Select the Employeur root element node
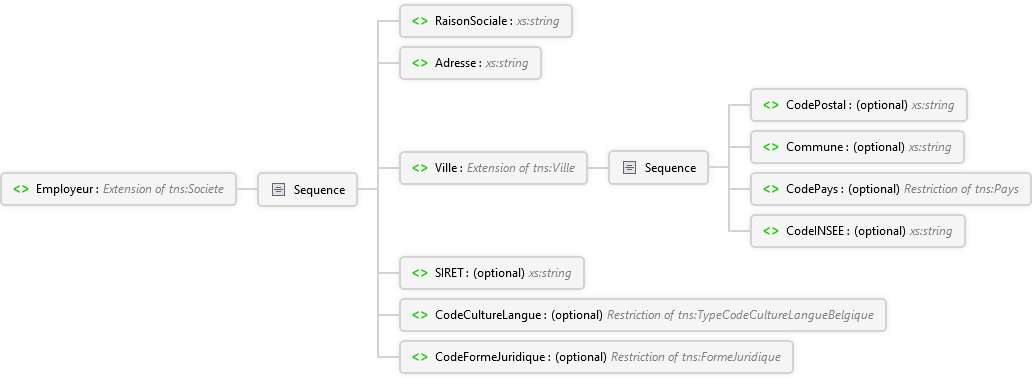 click(x=118, y=189)
